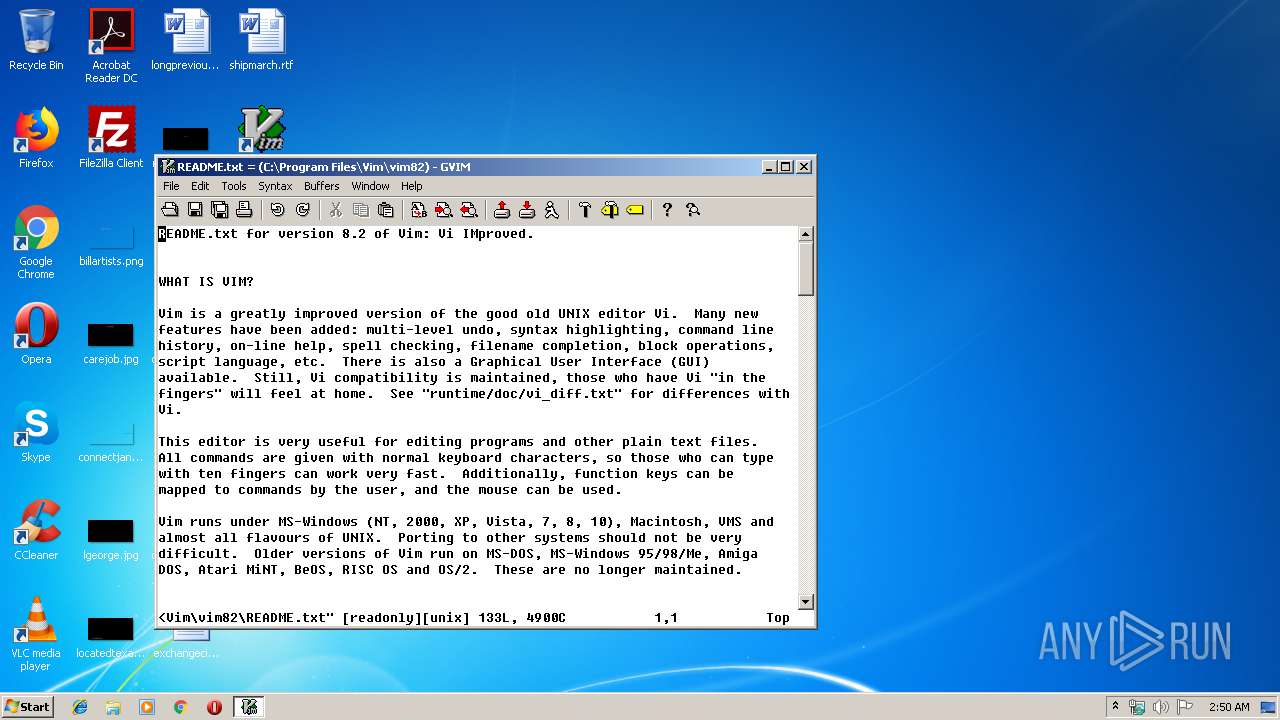Screen dimensions: 1280x720
Task: Click the Save session toolbar icon
Action: (x=526, y=210)
